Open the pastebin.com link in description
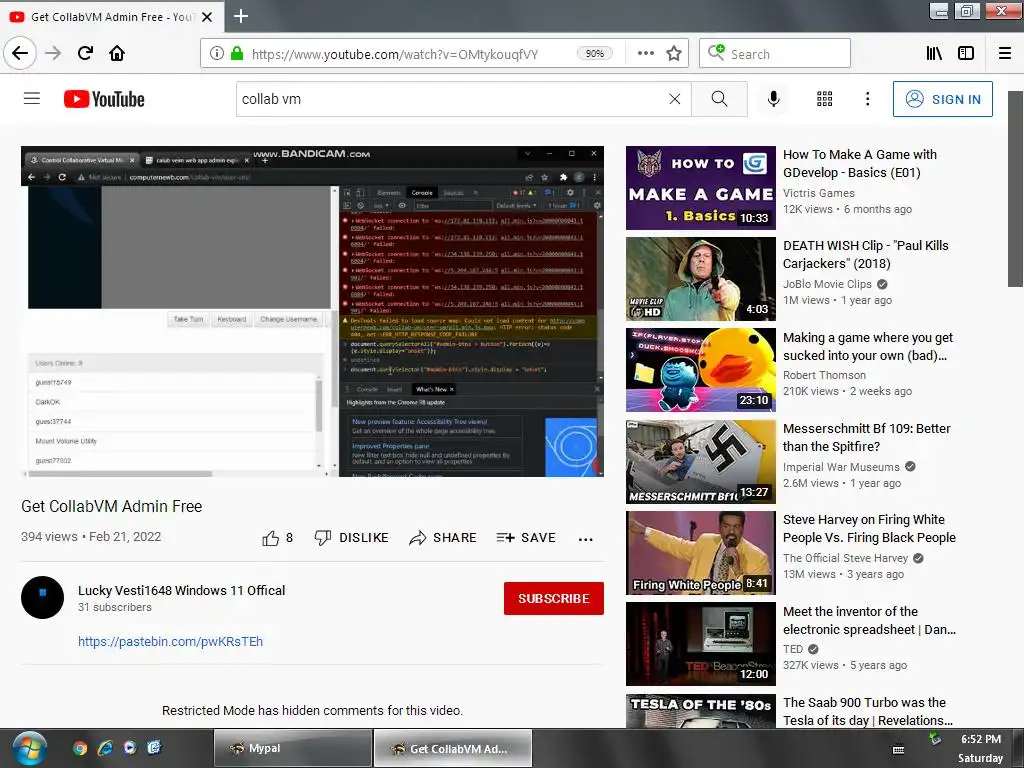 click(x=170, y=641)
